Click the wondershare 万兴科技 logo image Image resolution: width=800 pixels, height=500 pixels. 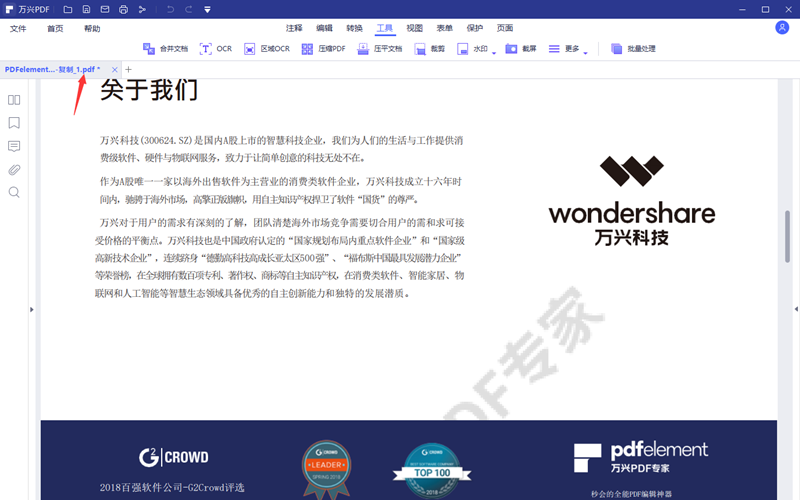pos(632,201)
